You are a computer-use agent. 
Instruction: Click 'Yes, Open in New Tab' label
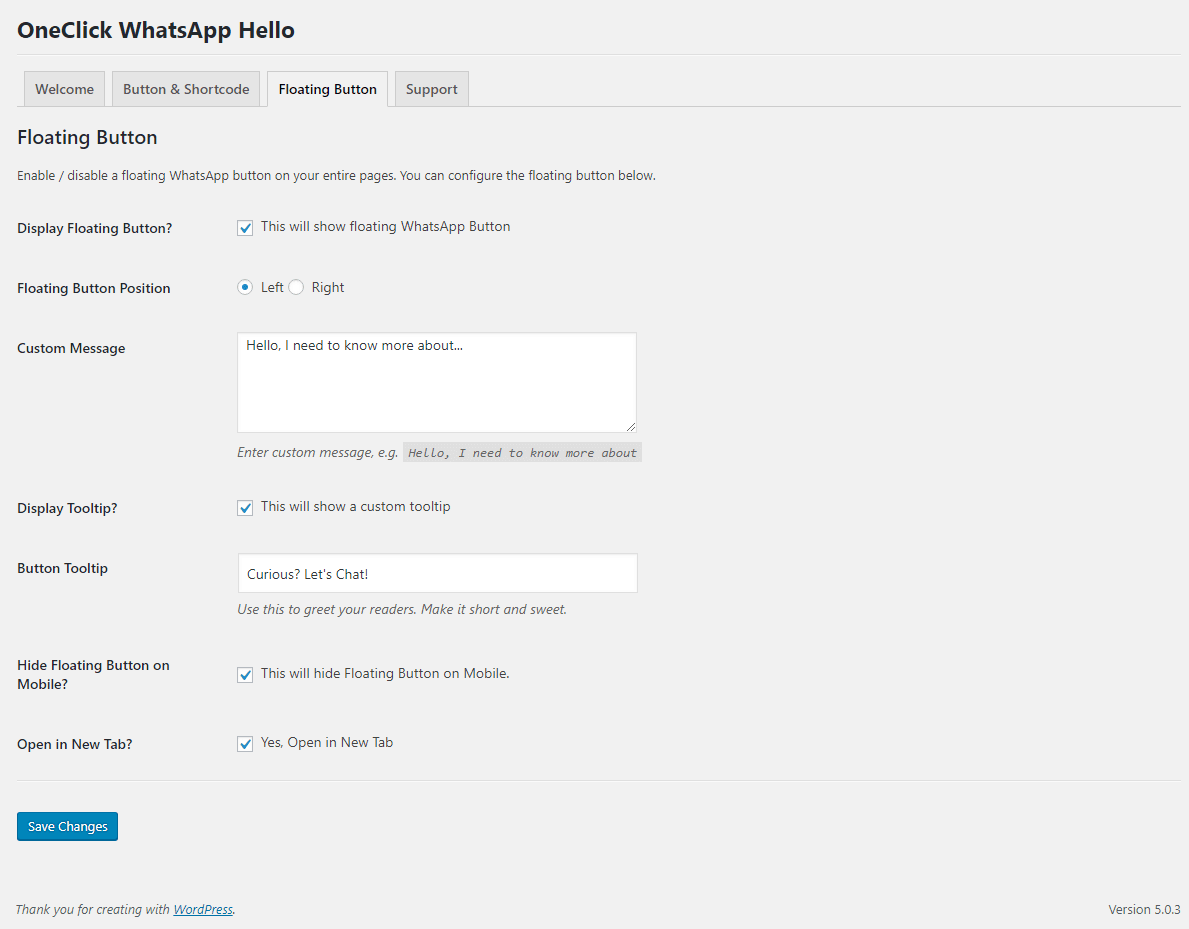[327, 742]
